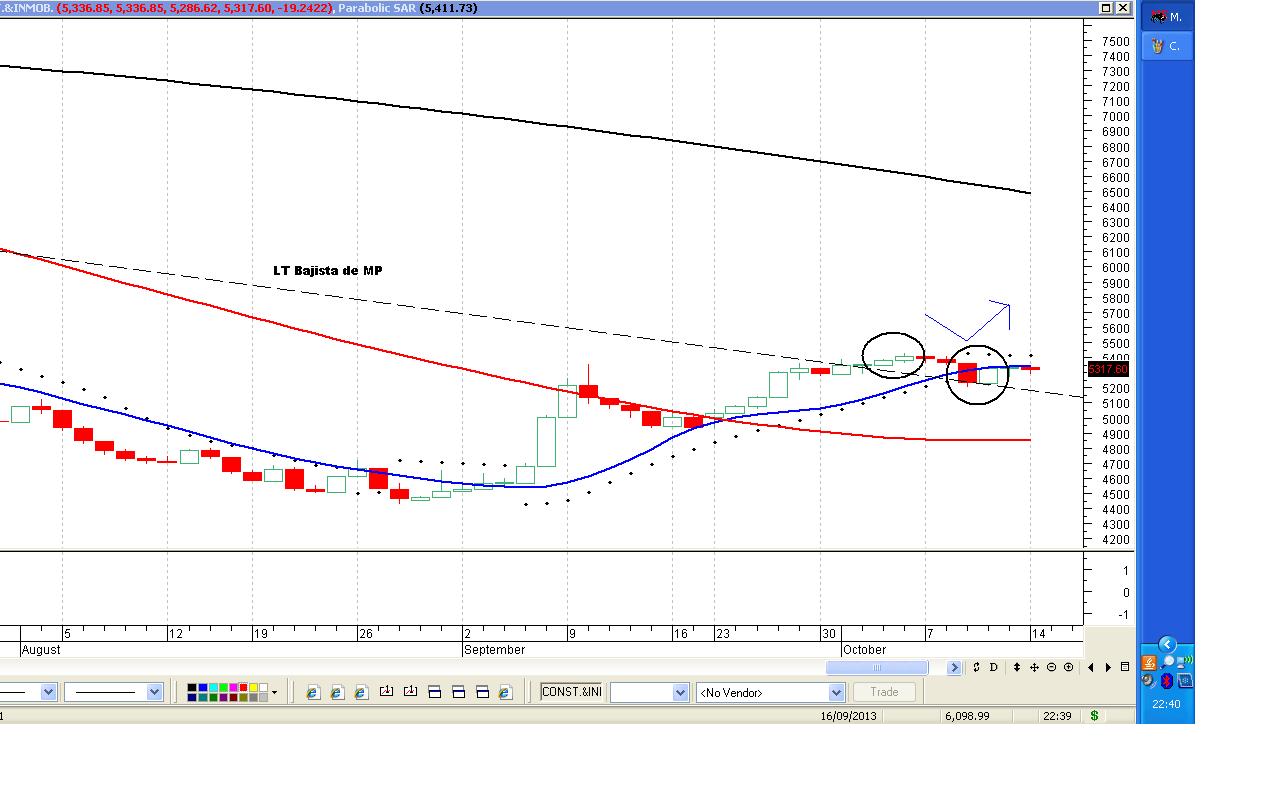This screenshot has width=1280, height=800.
Task: Click the 7500 price axis label
Action: (1115, 42)
